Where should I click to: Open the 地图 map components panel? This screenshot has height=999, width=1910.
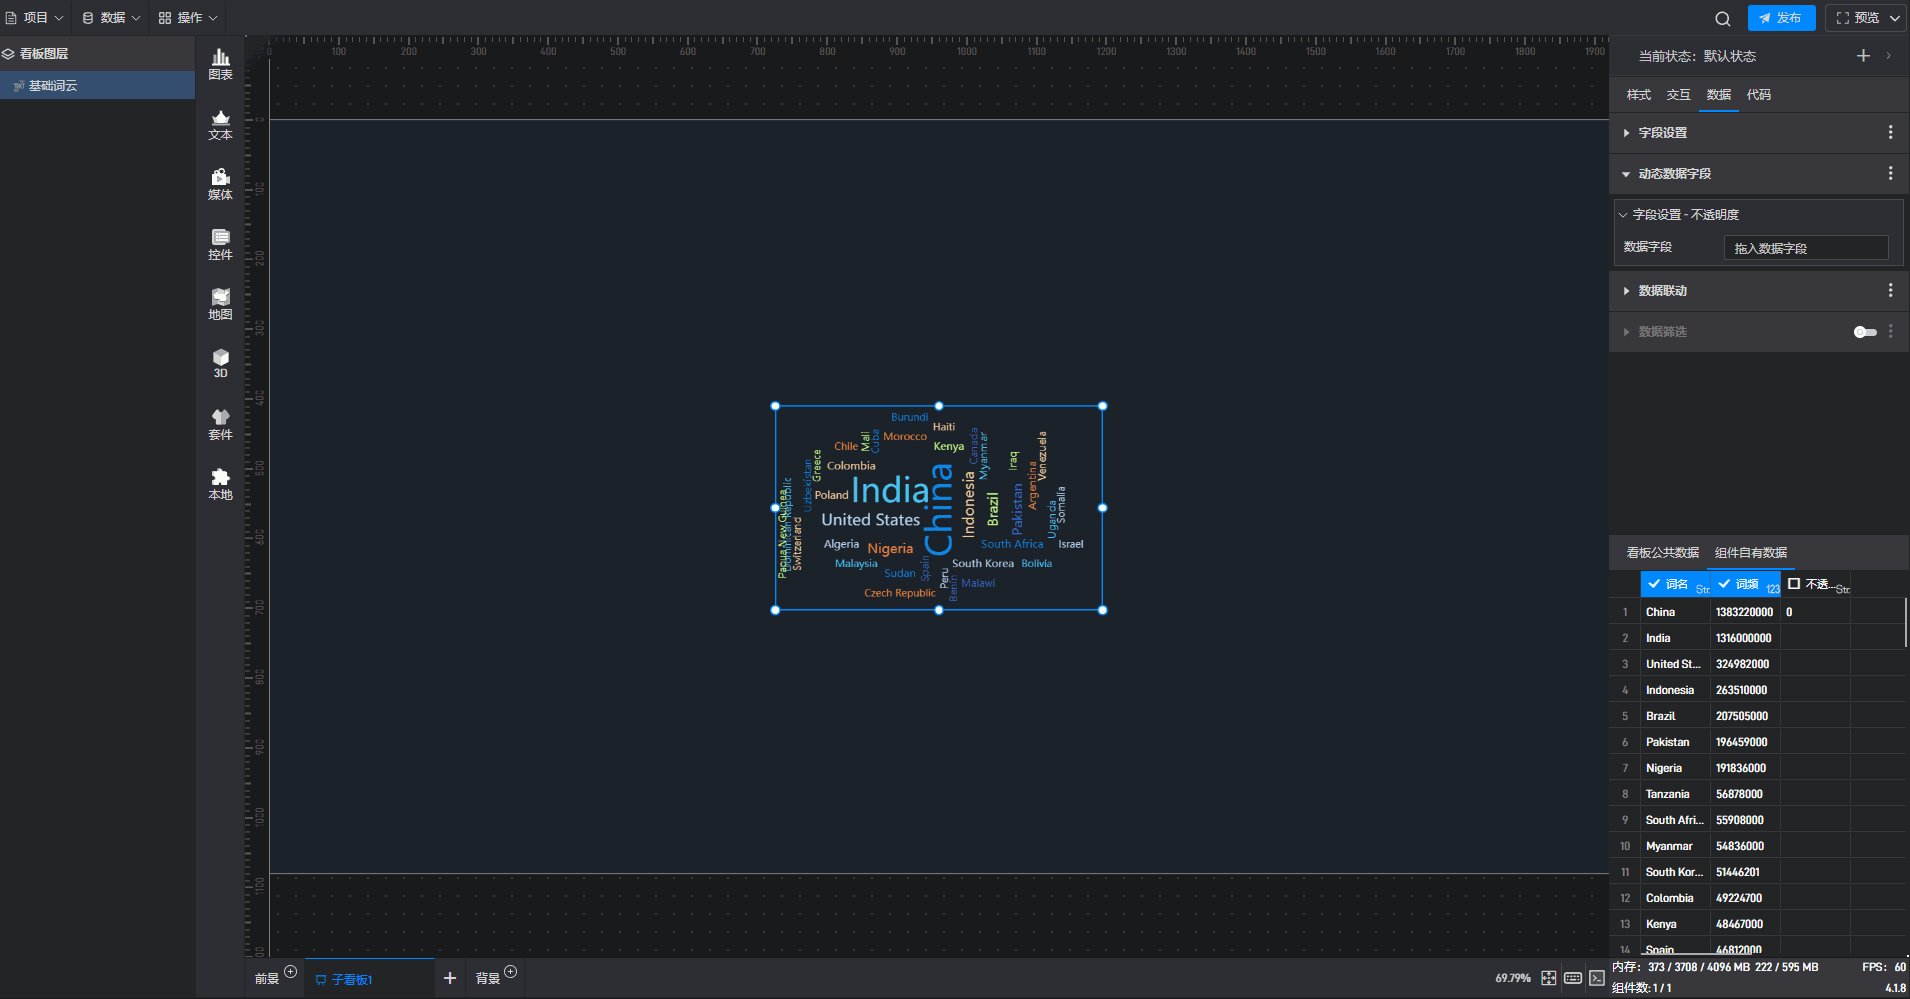tap(220, 305)
